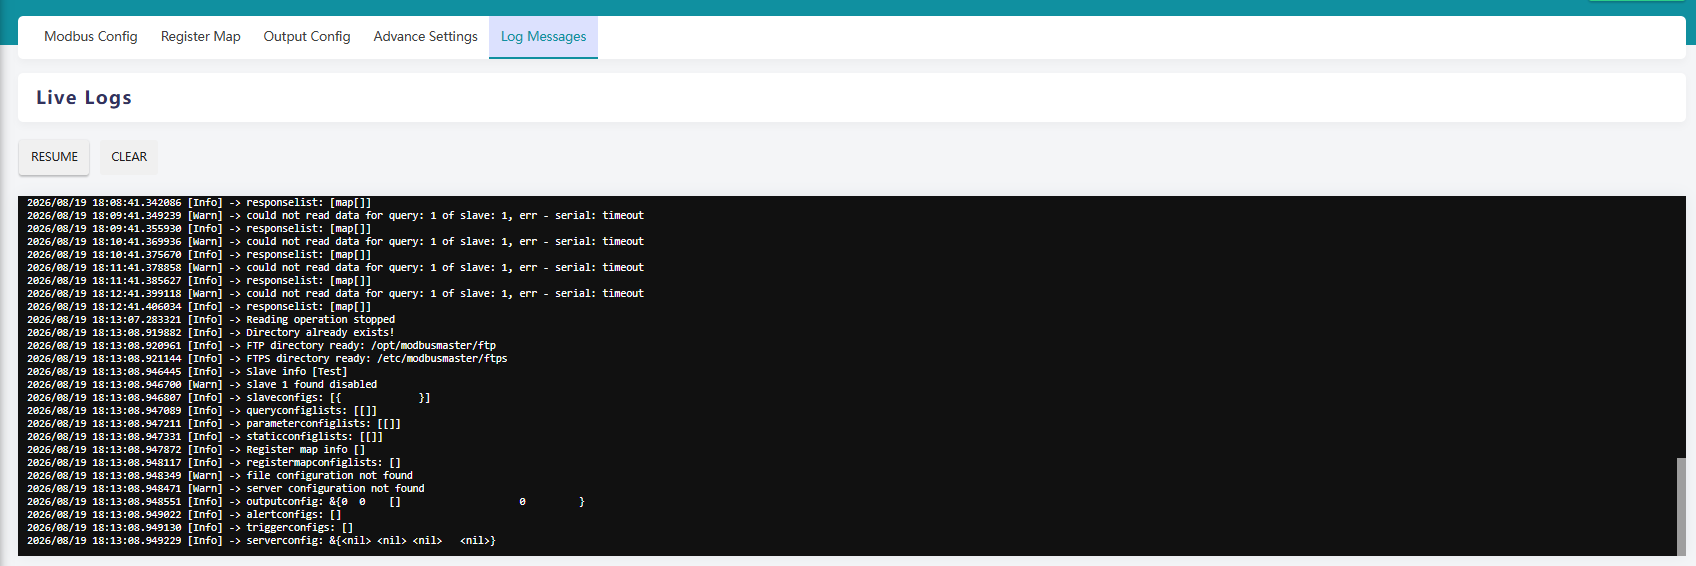Click the slaveconfigs log line
This screenshot has height=566, width=1696.
coord(228,398)
